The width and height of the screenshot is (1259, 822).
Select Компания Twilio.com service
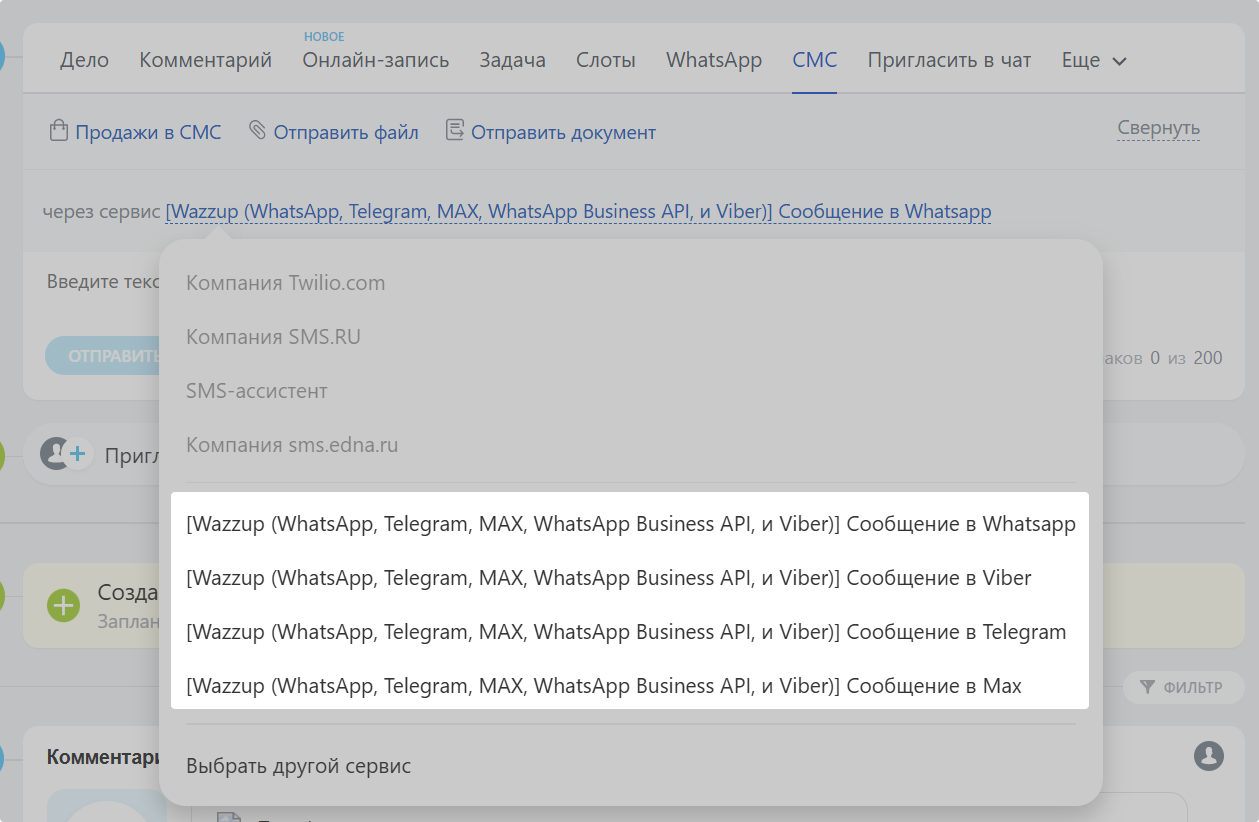[x=285, y=283]
